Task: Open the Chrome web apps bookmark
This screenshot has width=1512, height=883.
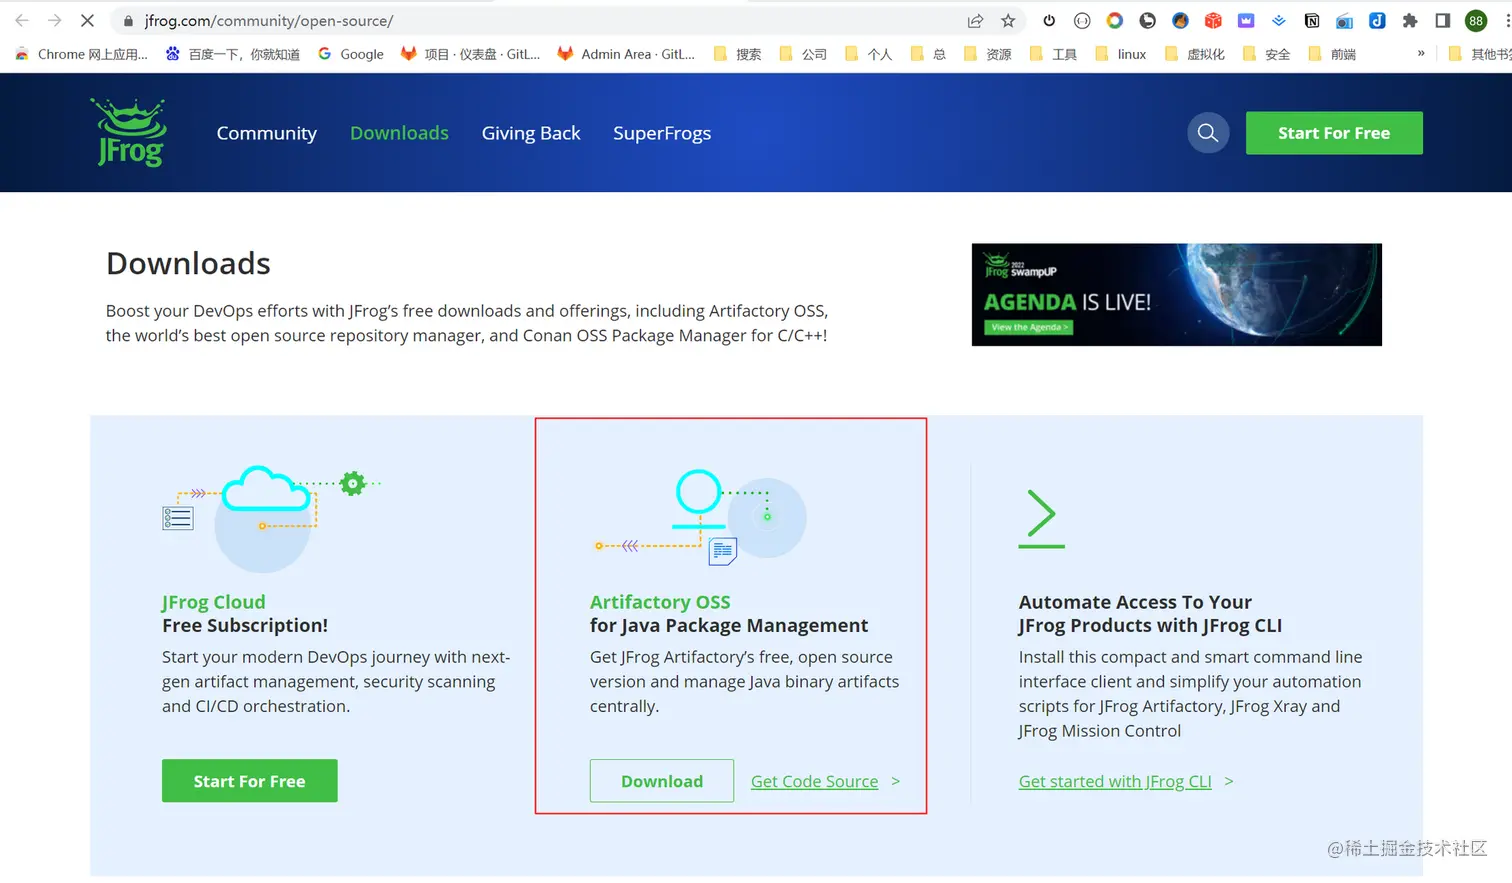Action: pyautogui.click(x=81, y=54)
